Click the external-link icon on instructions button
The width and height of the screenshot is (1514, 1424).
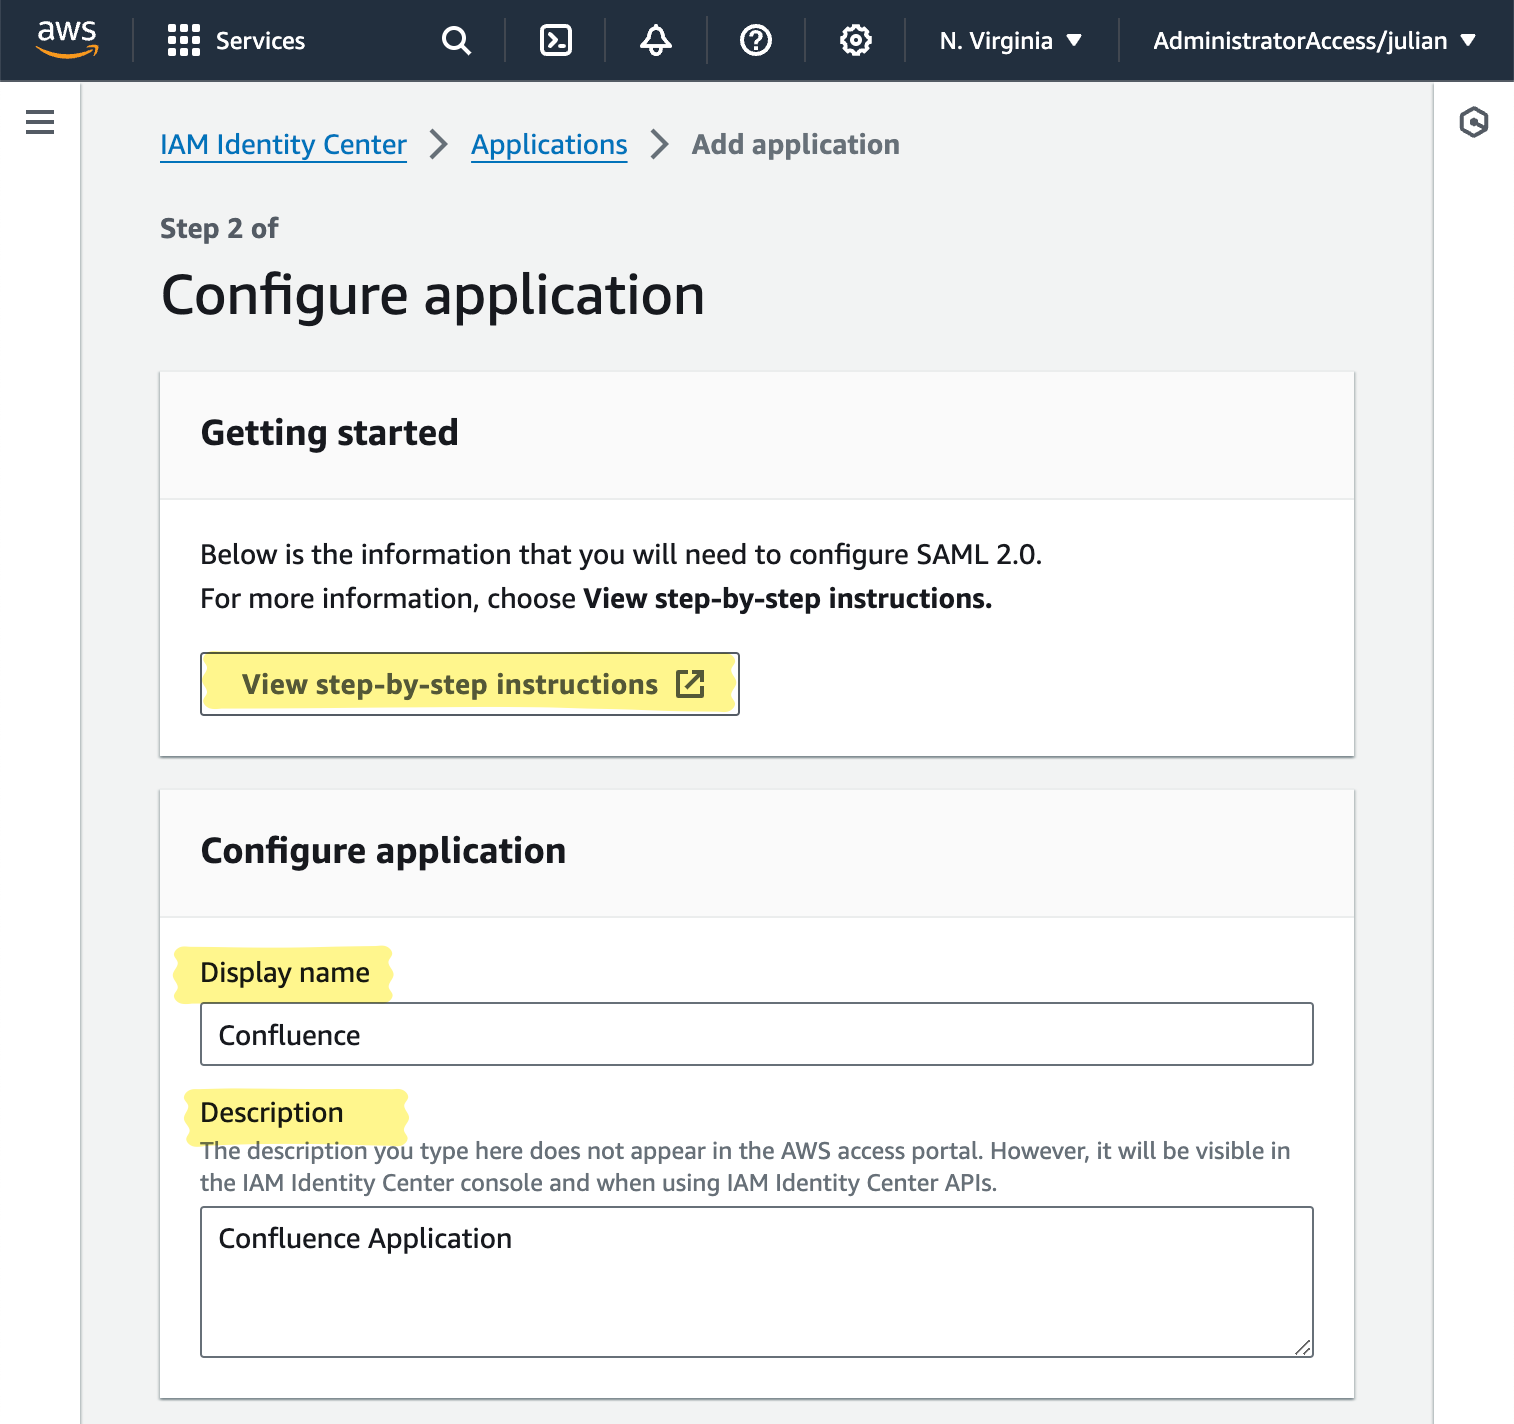pos(691,684)
